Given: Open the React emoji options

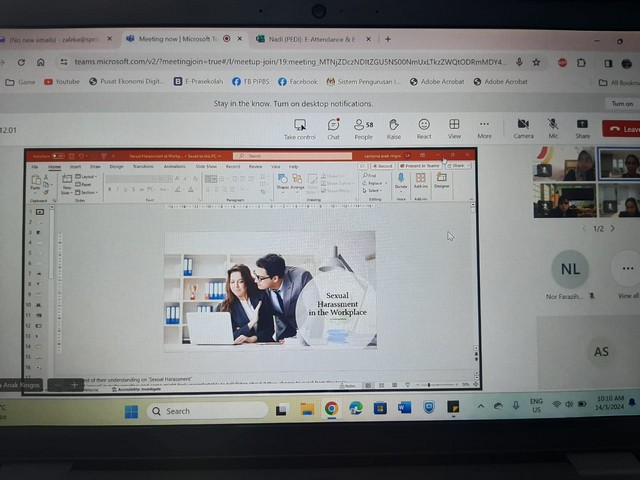Looking at the screenshot, I should coord(424,127).
